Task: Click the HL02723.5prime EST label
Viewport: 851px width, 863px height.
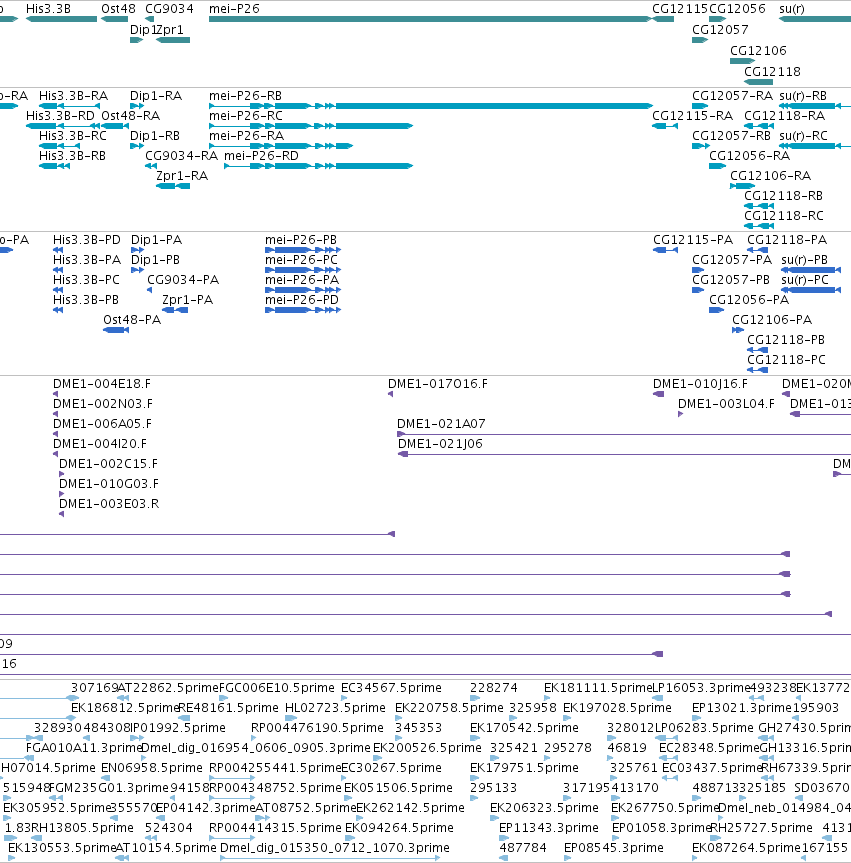Action: 335,708
